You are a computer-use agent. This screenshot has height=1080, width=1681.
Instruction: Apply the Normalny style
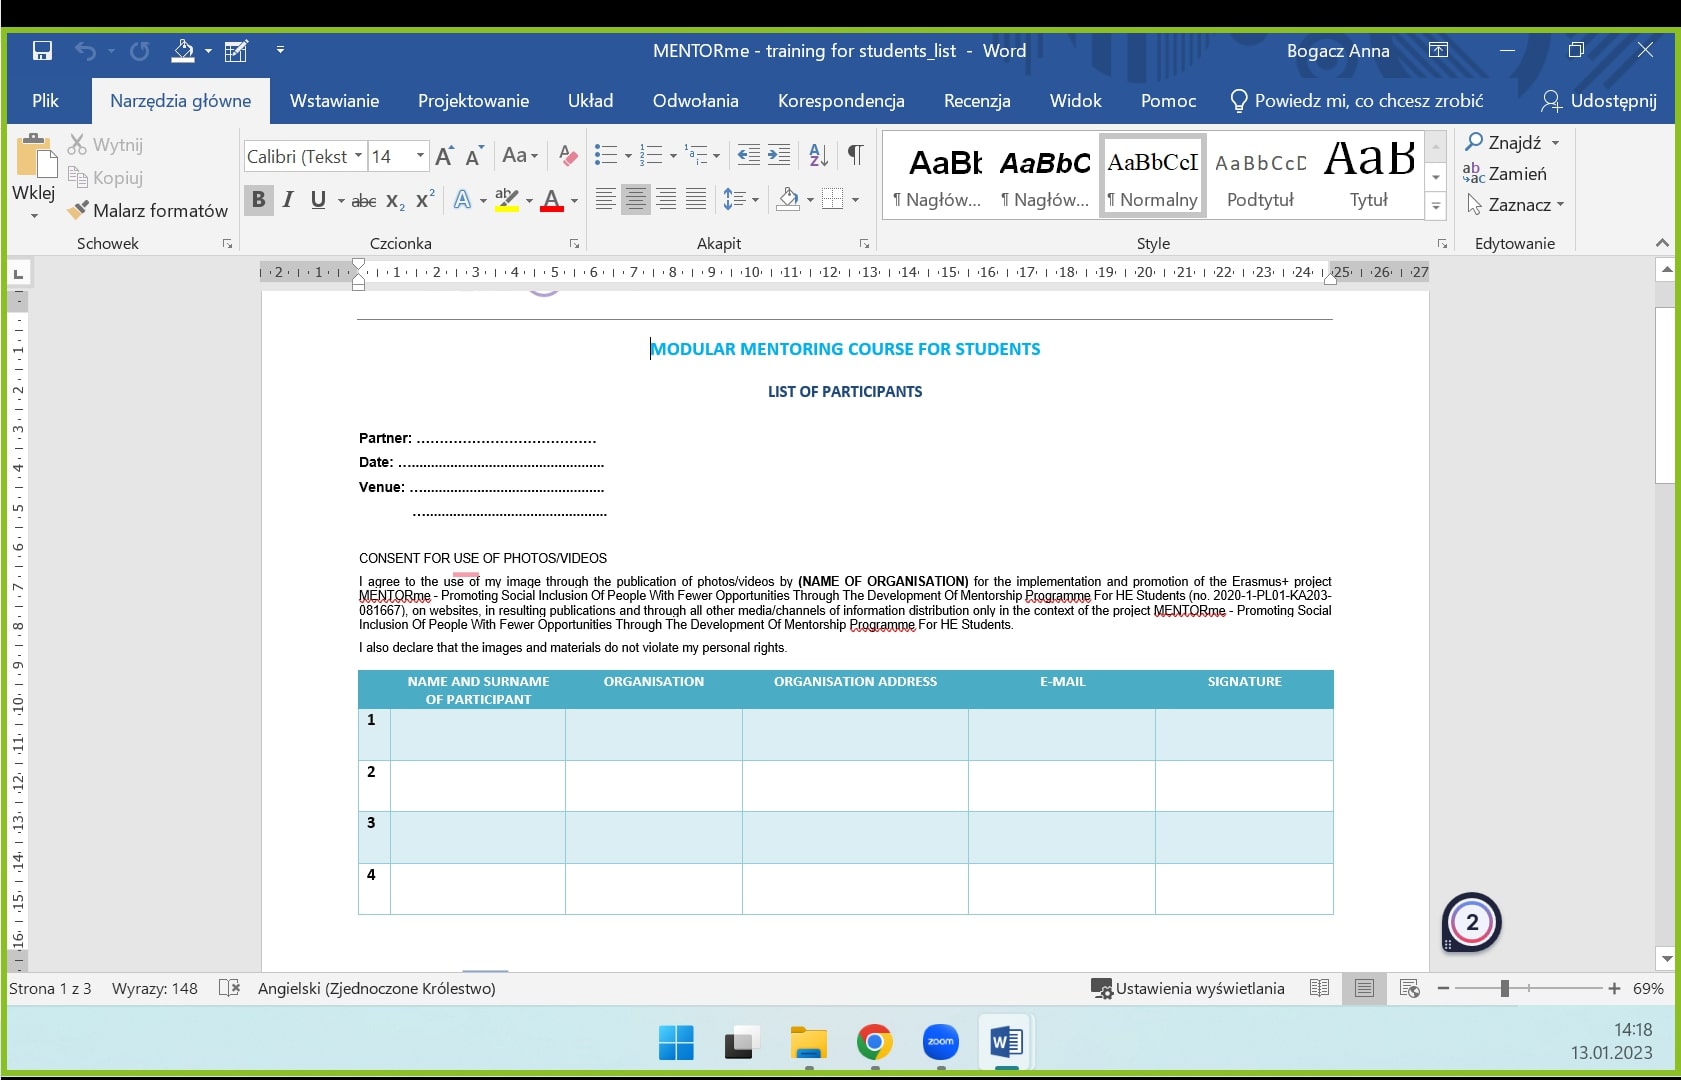point(1152,175)
